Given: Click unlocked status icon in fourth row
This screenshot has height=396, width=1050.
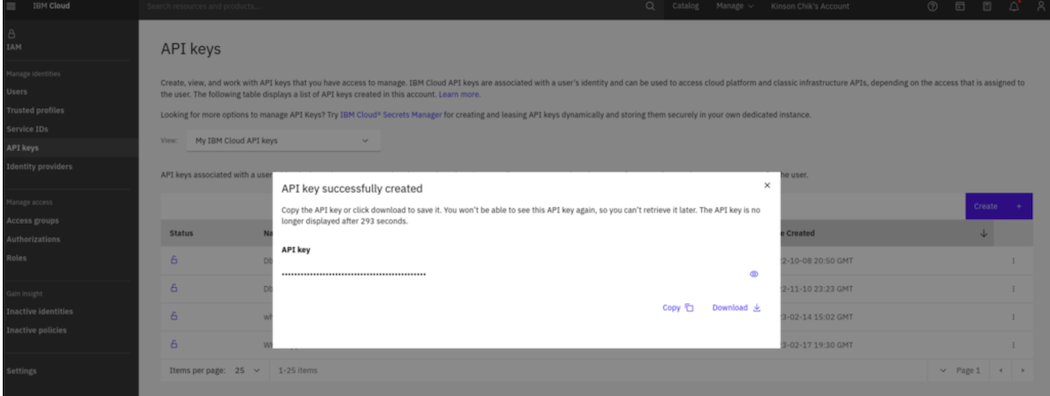Looking at the screenshot, I should (174, 344).
